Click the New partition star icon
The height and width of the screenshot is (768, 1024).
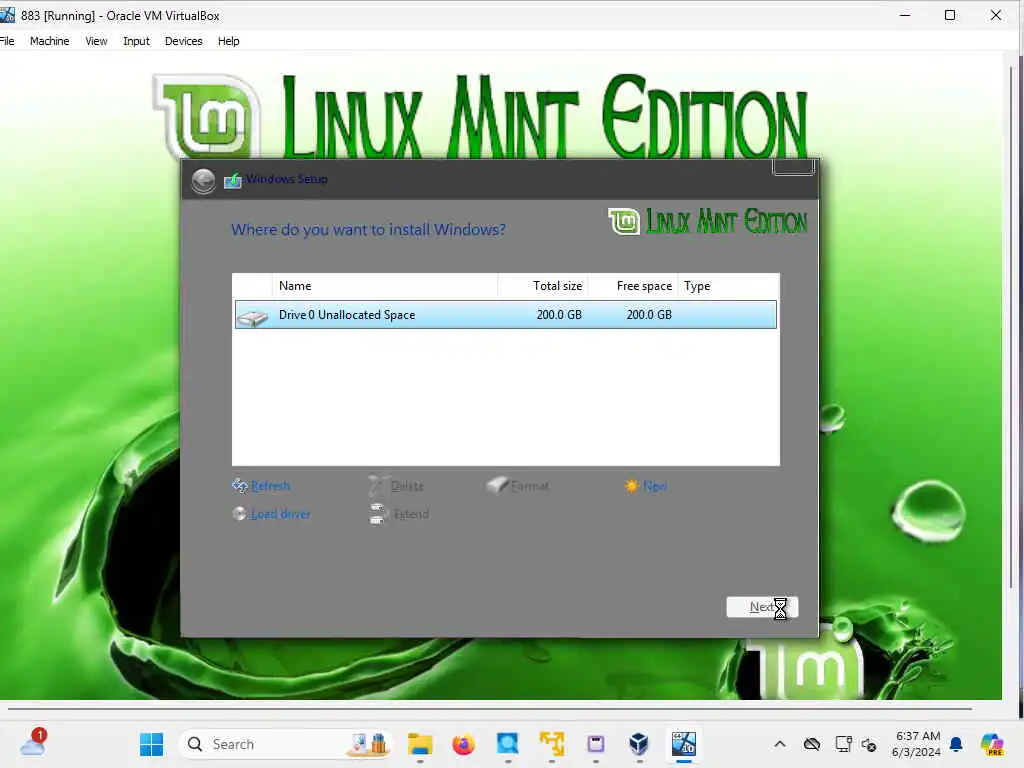pos(631,486)
